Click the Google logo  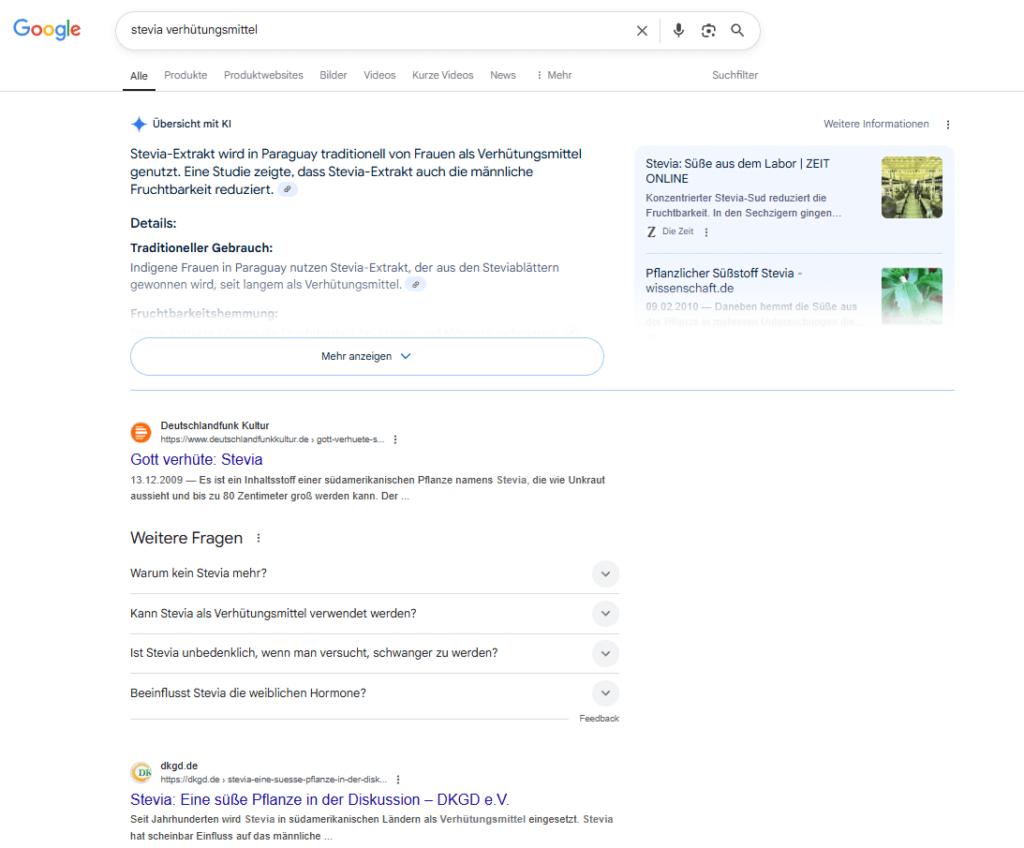(x=47, y=29)
